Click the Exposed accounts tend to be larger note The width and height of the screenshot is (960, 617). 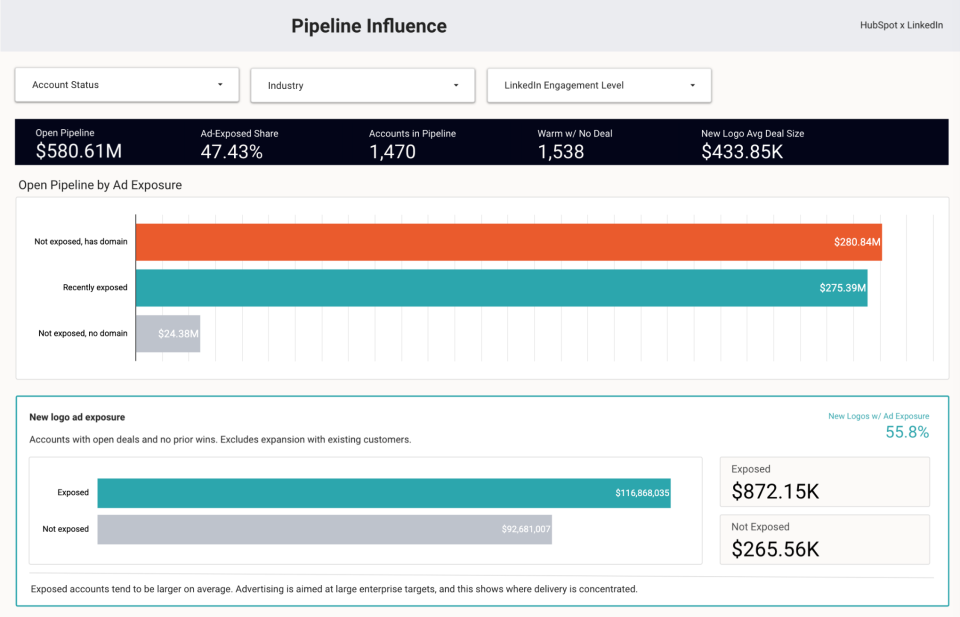[x=334, y=589]
